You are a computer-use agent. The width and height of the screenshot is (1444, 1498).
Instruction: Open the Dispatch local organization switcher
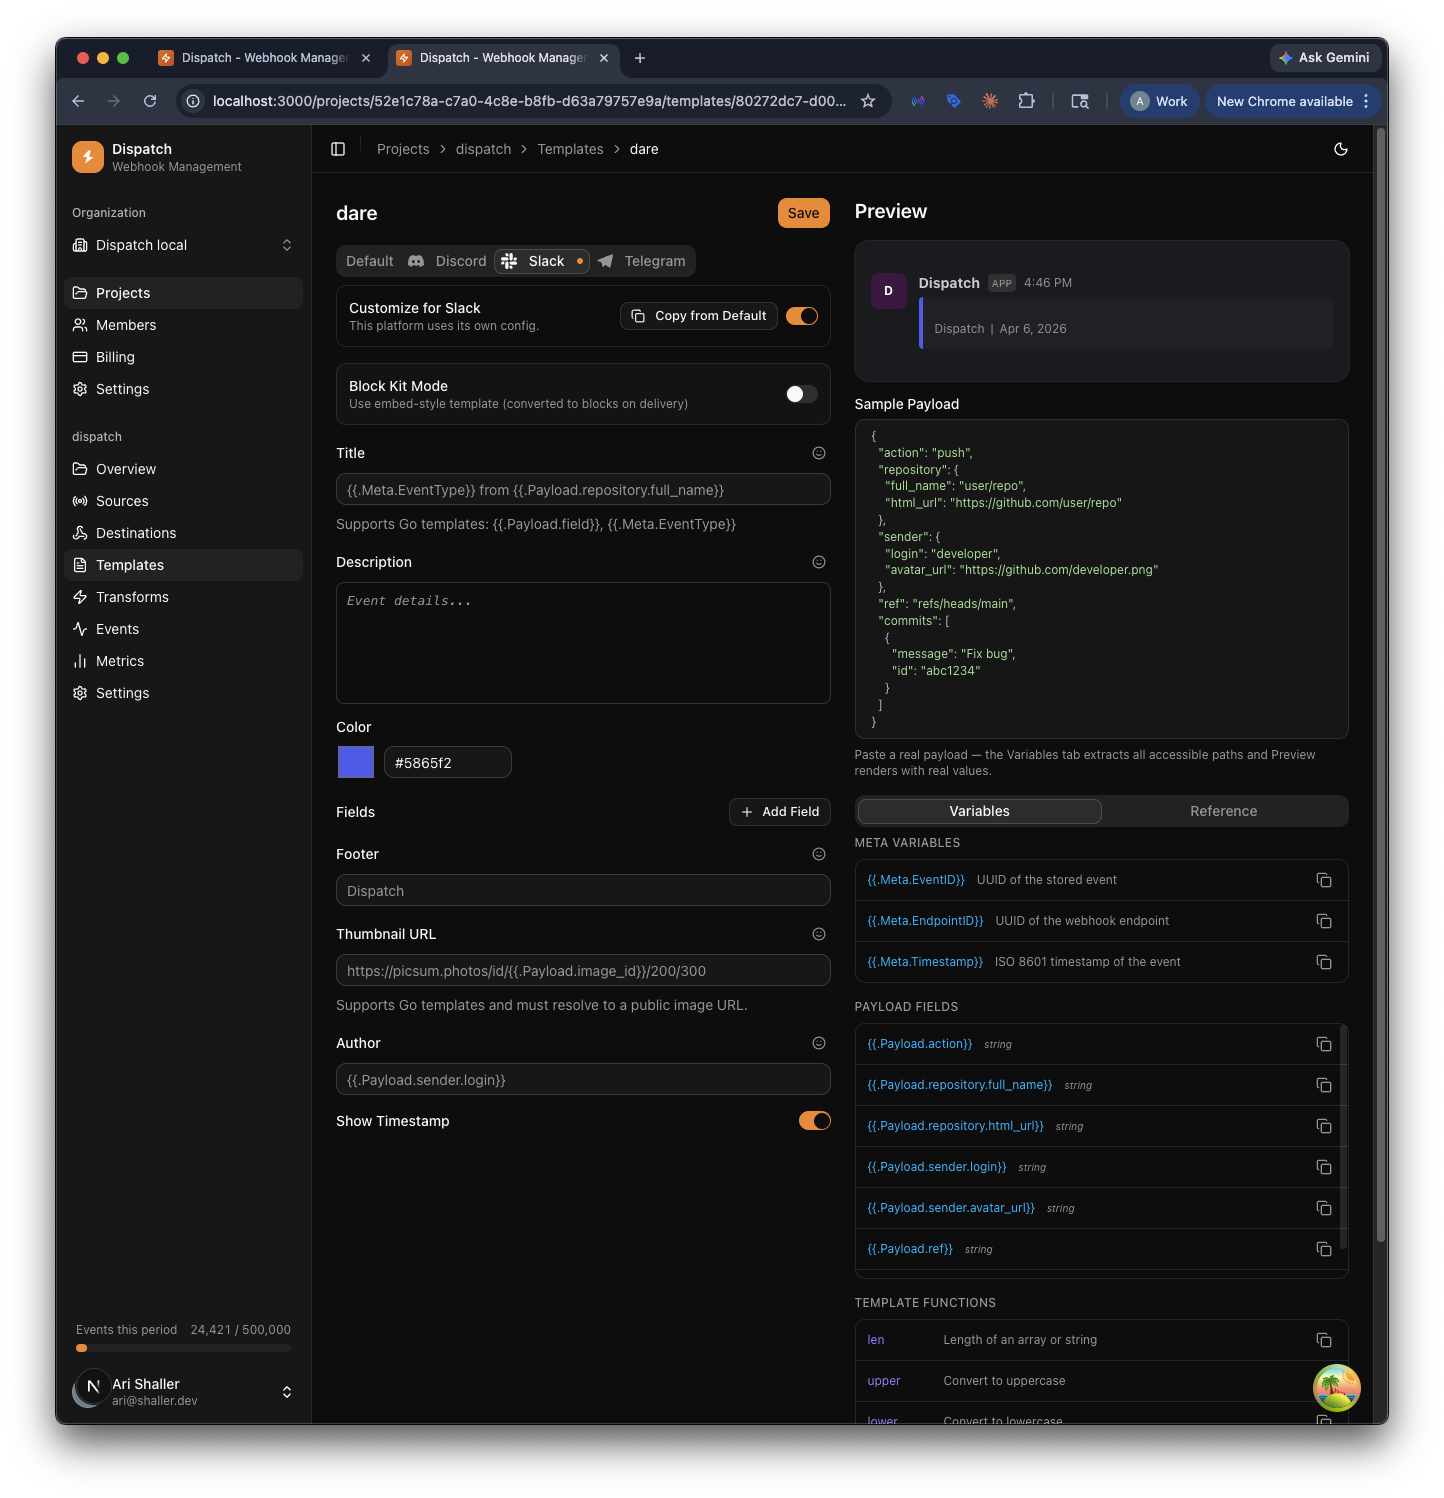[184, 245]
